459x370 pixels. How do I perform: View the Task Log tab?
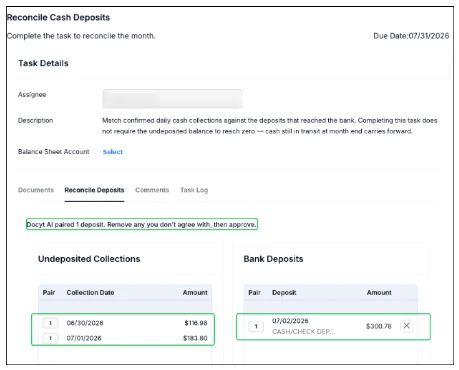194,190
